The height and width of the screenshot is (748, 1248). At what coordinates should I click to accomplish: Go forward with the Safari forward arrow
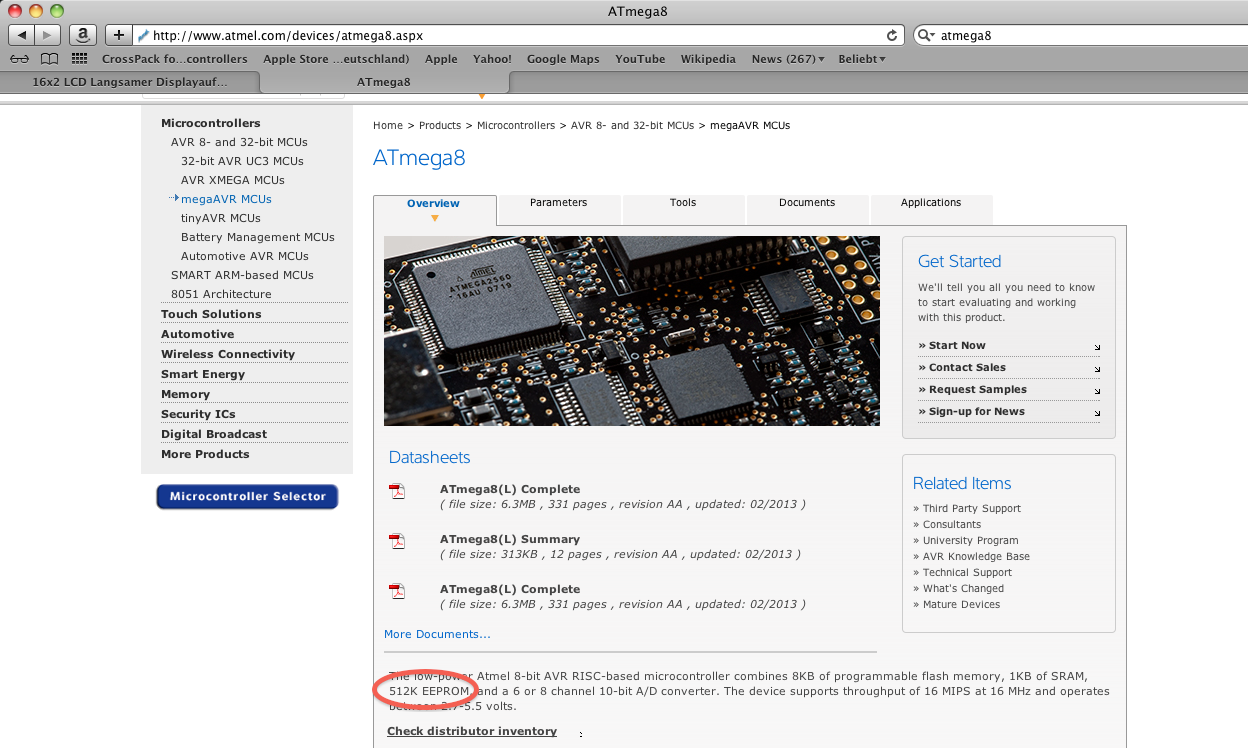pyautogui.click(x=48, y=35)
